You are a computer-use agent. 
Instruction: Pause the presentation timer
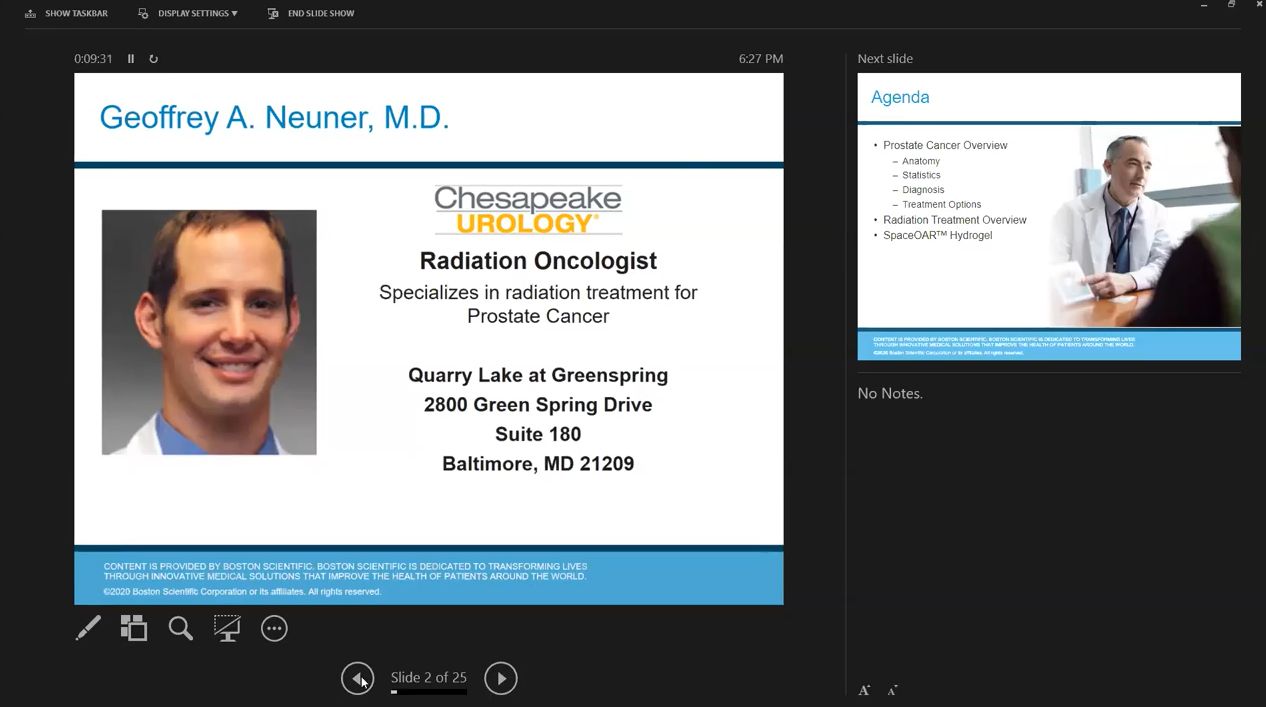pos(131,59)
